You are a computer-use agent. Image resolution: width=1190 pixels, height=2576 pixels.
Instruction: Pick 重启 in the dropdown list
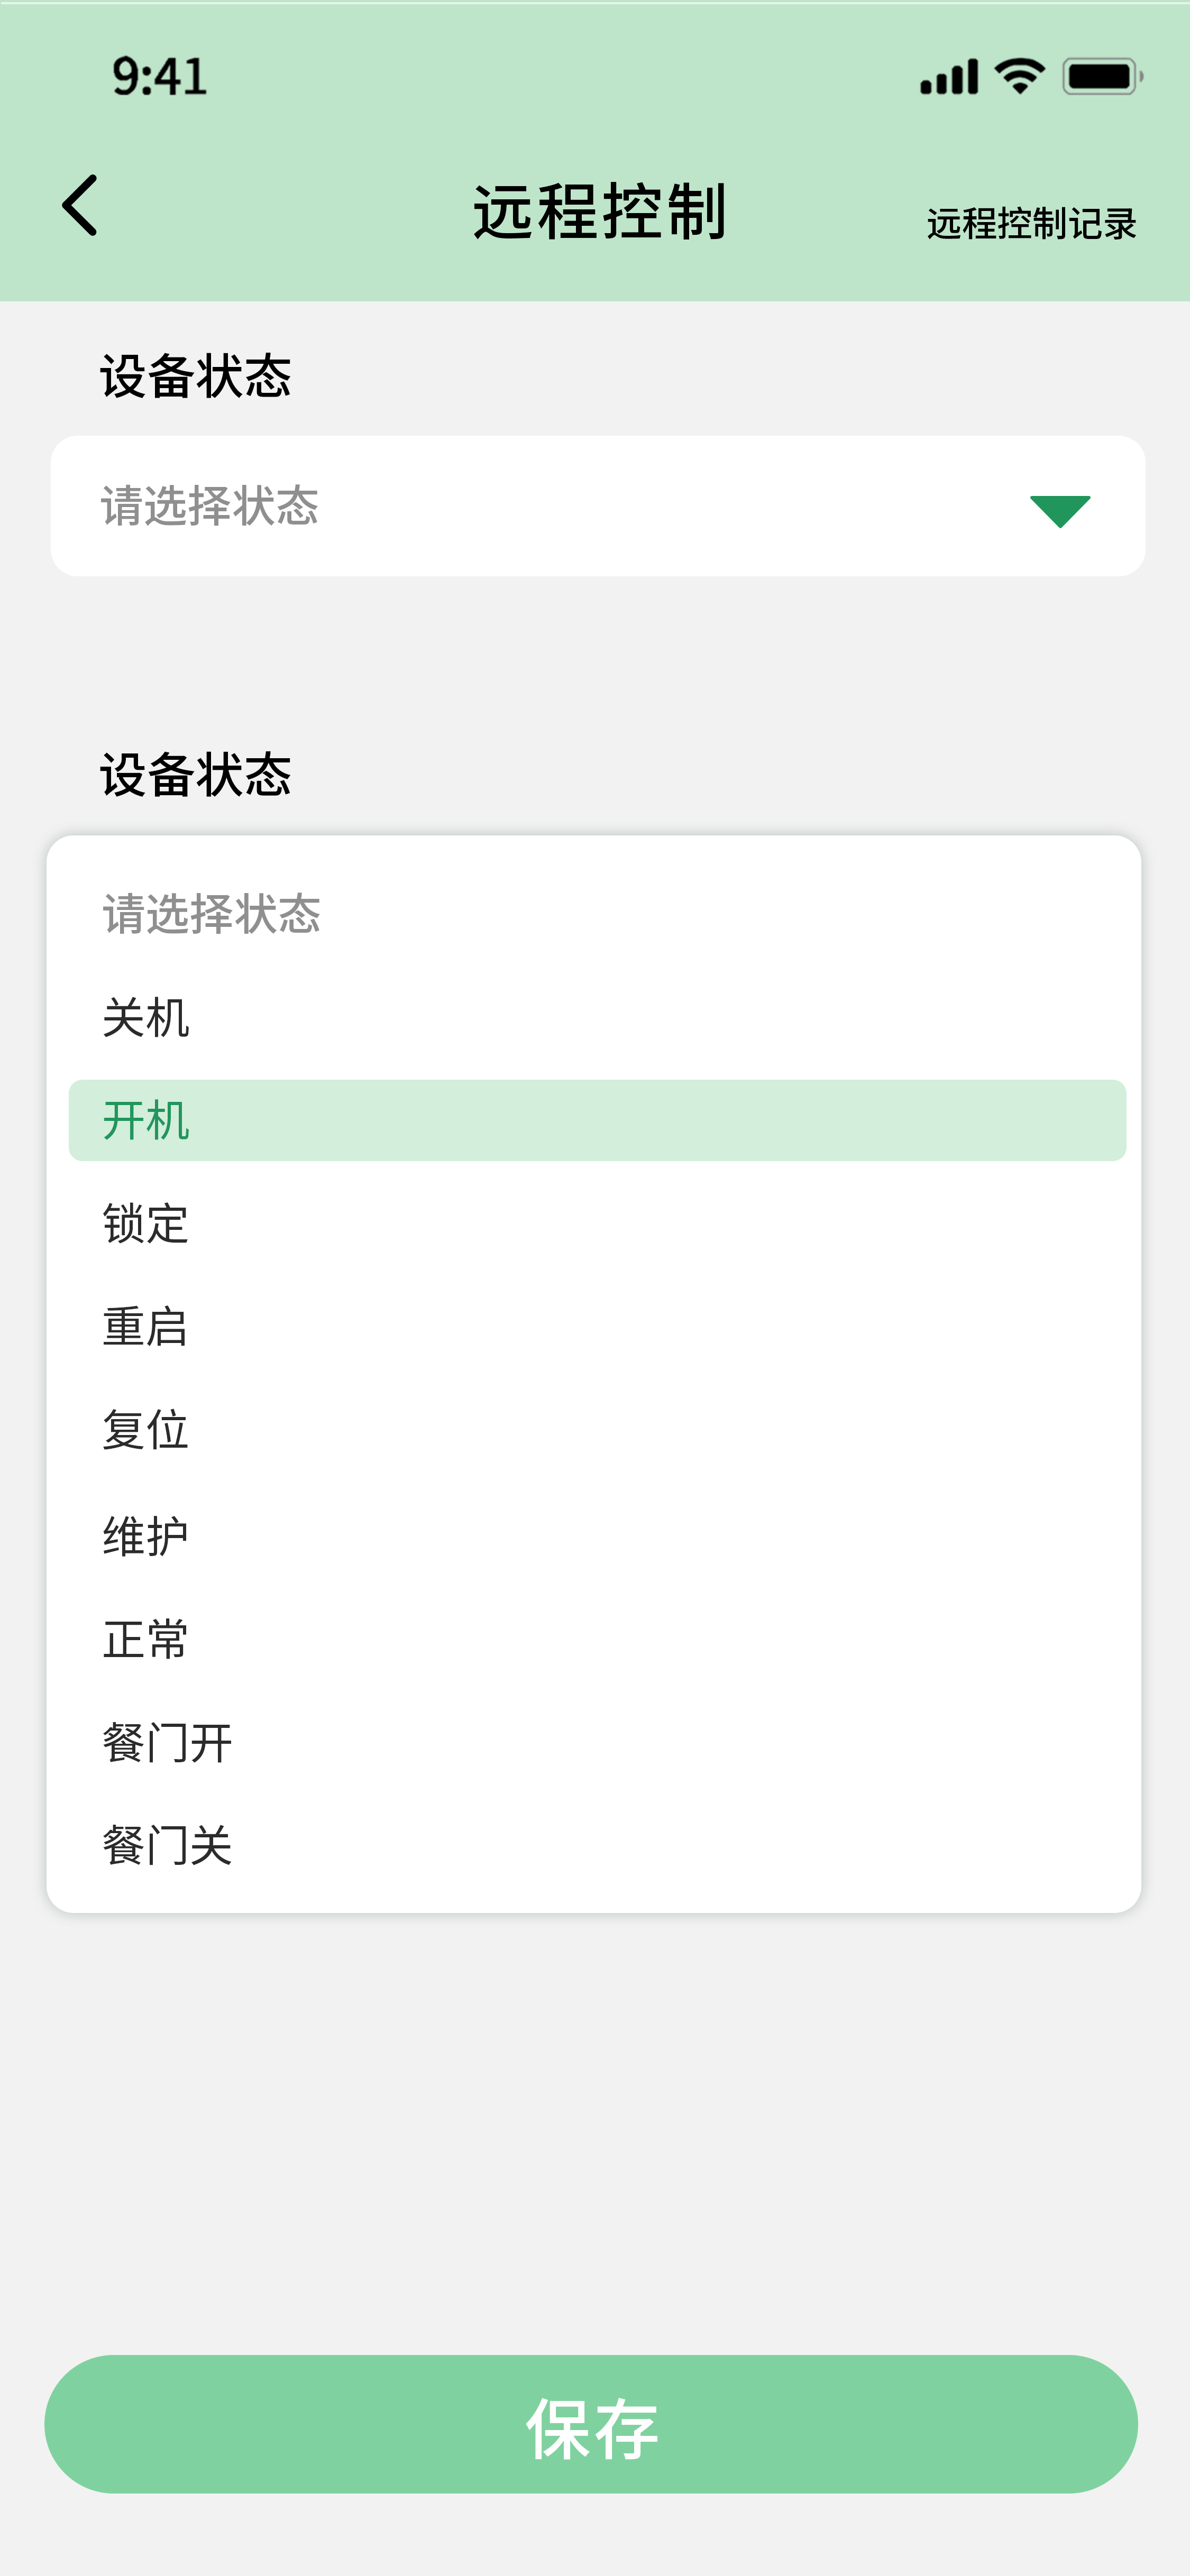coord(146,1327)
